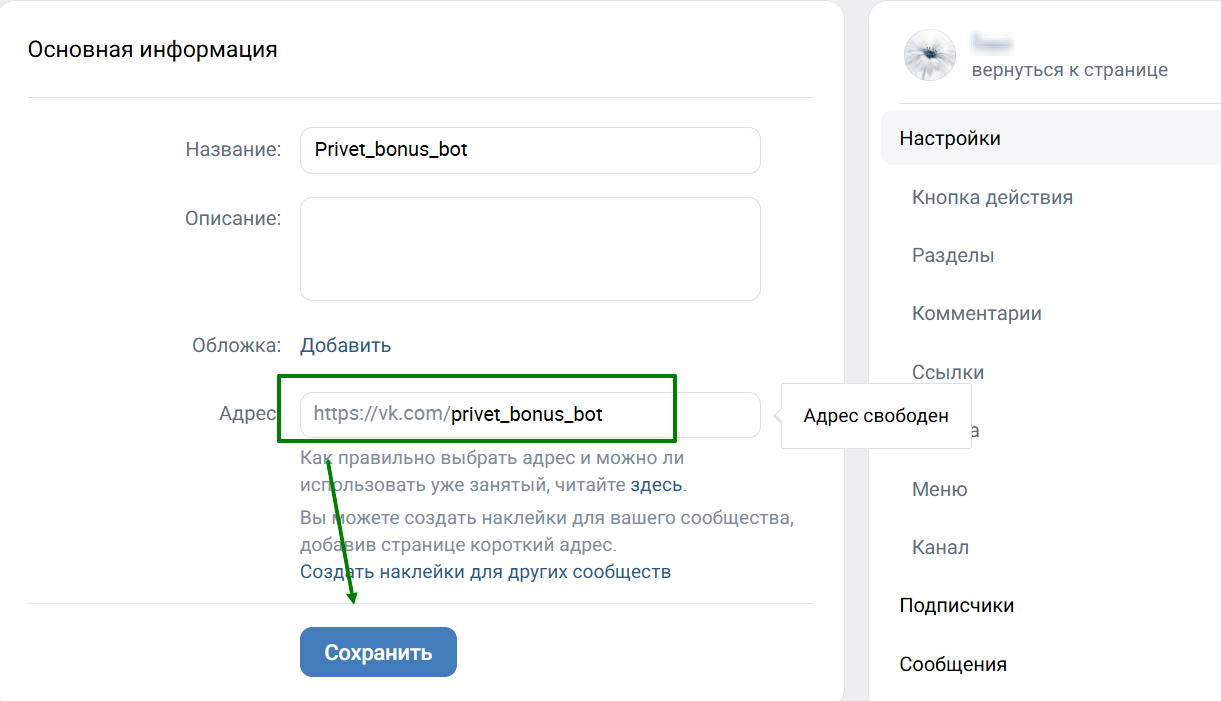The height and width of the screenshot is (701, 1221).
Task: Select Настройки in the sidebar
Action: (x=950, y=138)
